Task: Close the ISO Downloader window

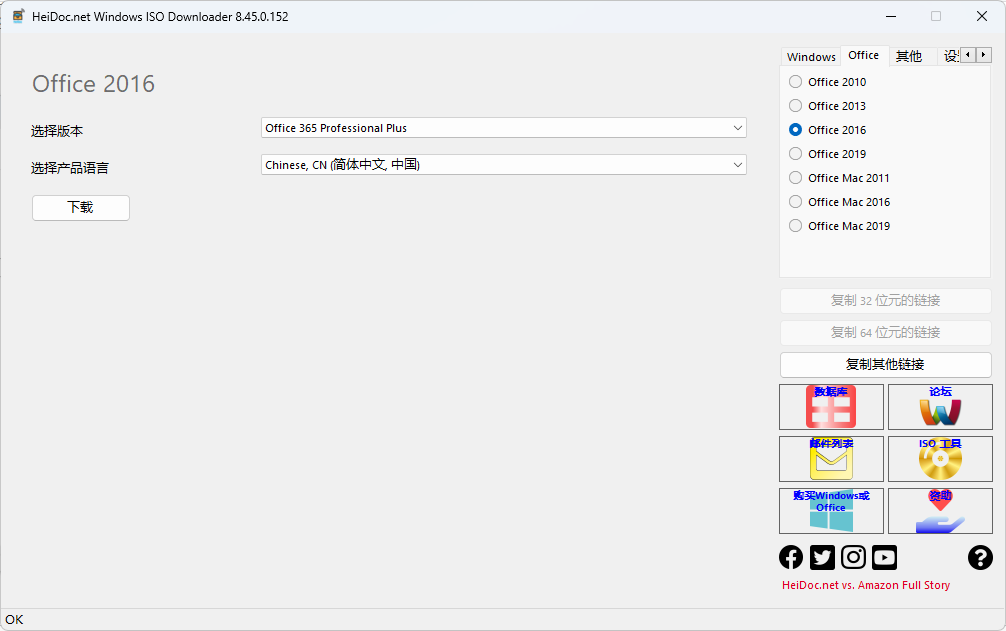Action: coord(982,17)
